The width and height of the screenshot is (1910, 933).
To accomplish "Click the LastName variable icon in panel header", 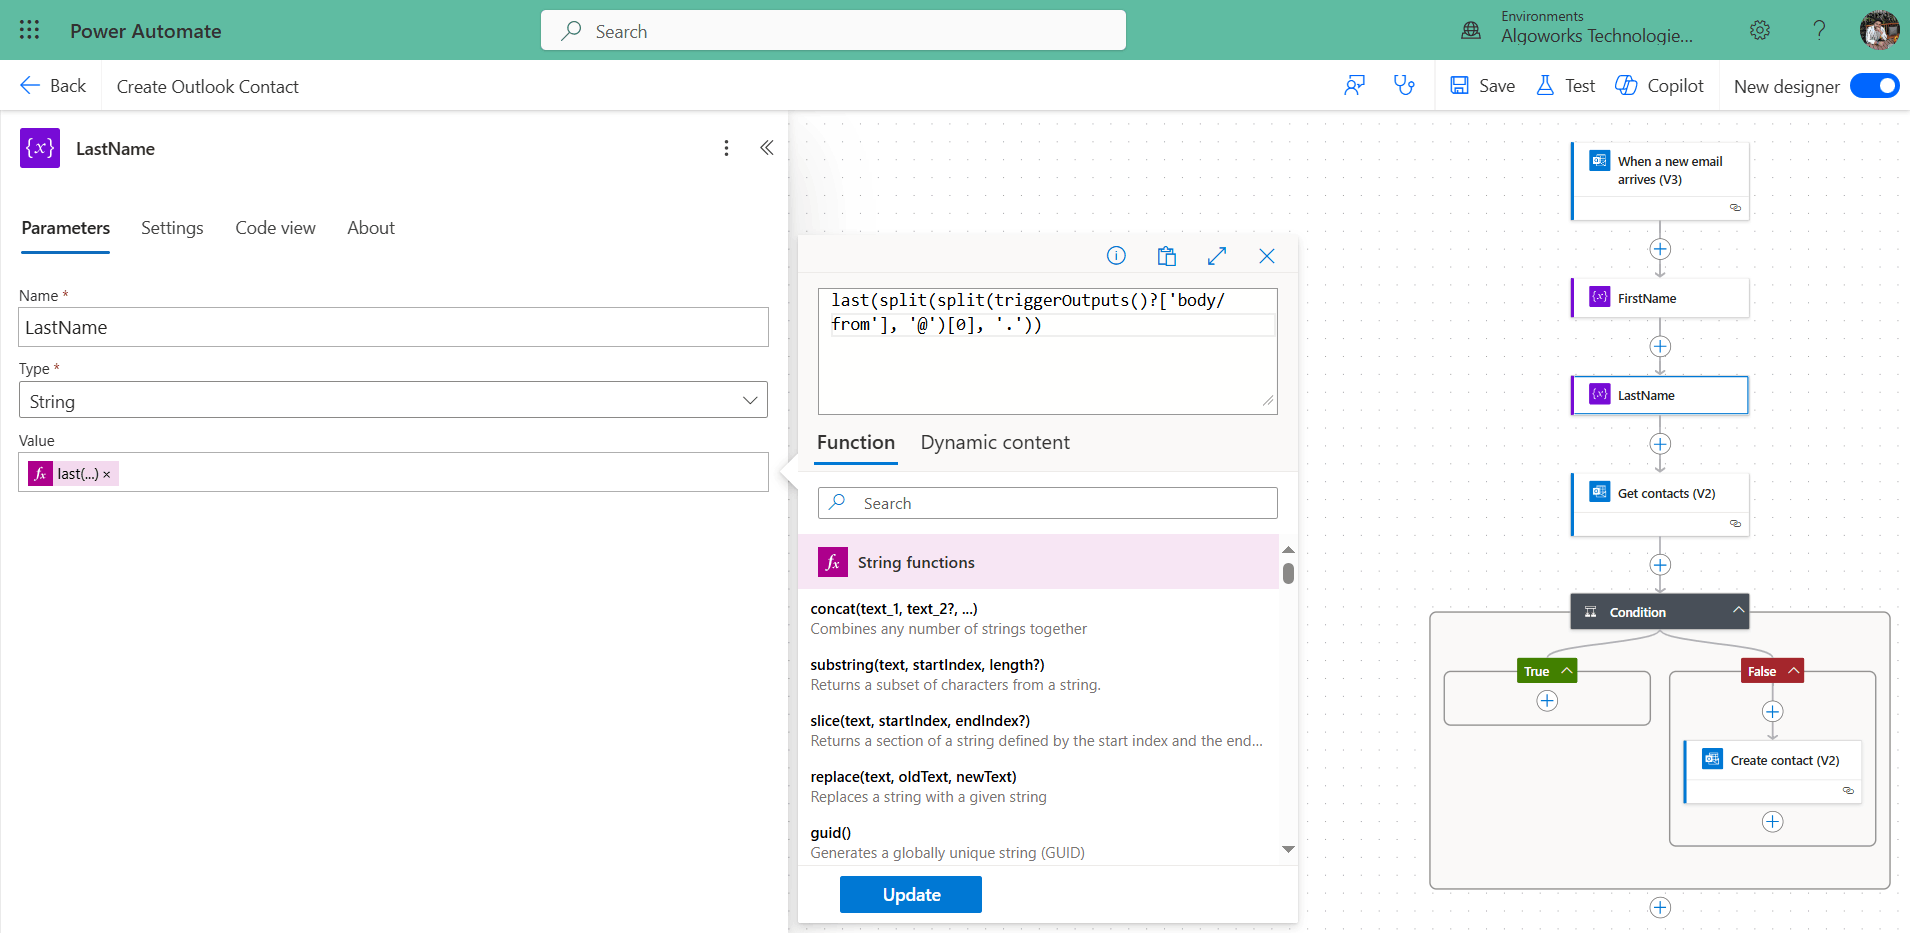I will click(x=40, y=148).
